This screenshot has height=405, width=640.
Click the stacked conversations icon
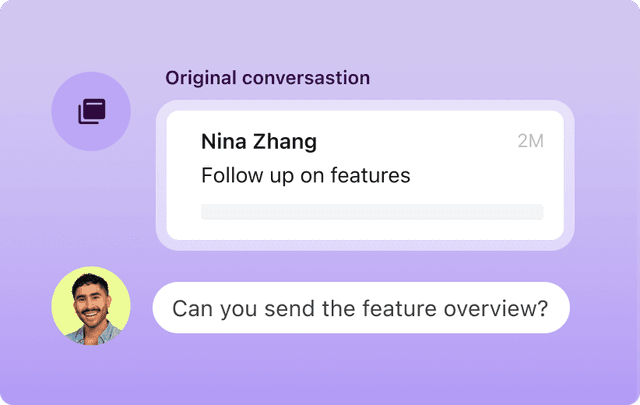pyautogui.click(x=91, y=111)
